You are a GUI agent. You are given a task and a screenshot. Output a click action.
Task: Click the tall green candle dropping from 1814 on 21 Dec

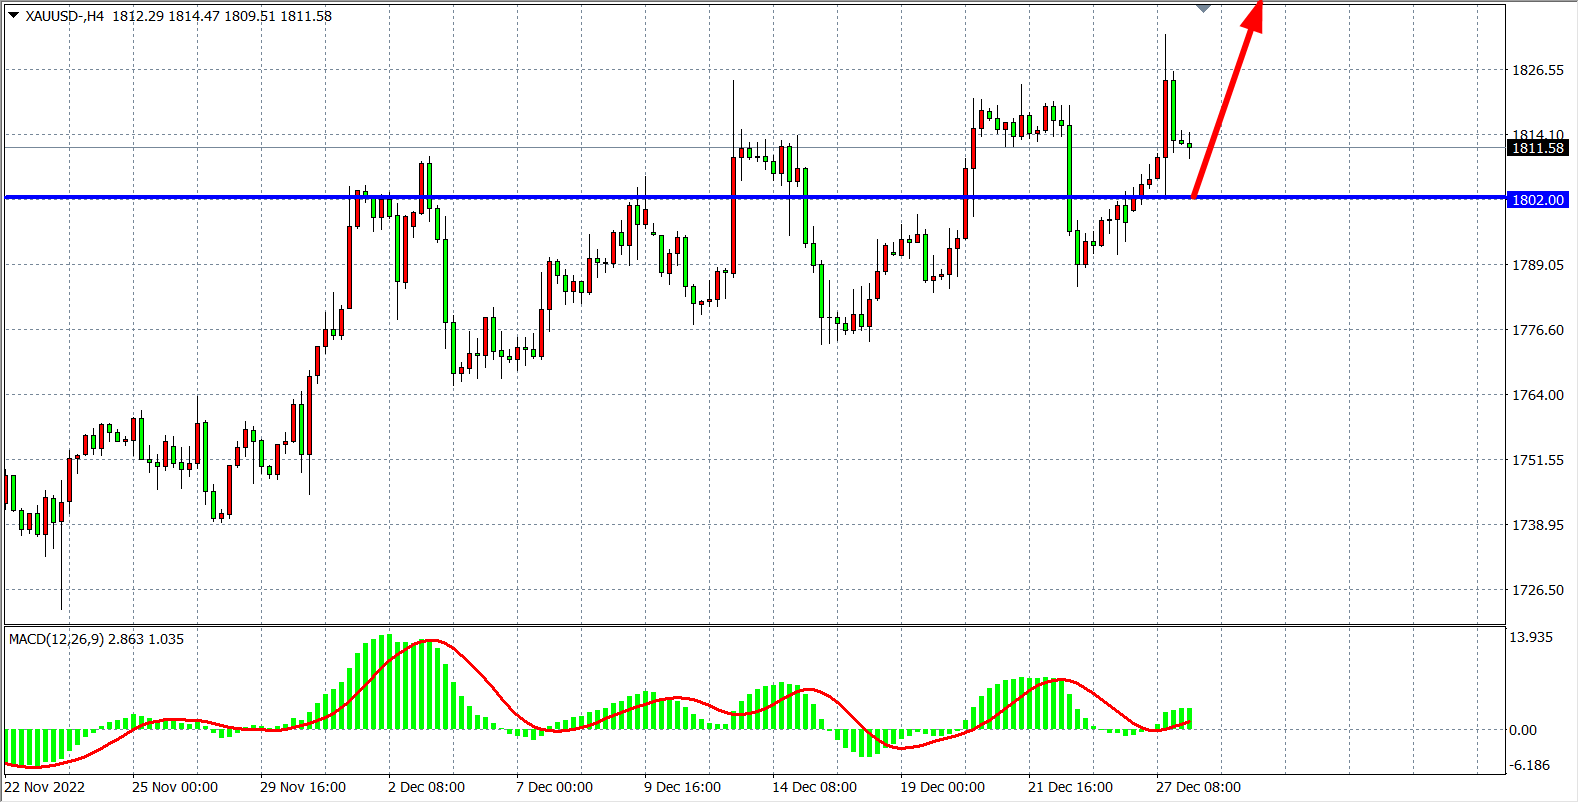1070,178
